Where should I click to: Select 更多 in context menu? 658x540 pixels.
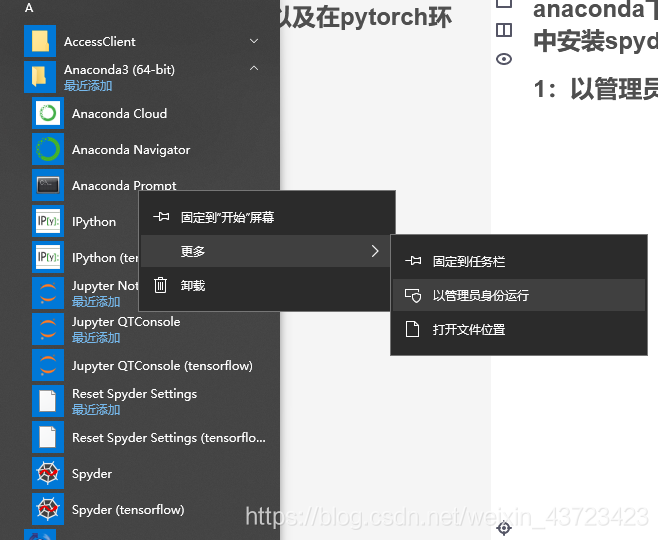pyautogui.click(x=267, y=251)
